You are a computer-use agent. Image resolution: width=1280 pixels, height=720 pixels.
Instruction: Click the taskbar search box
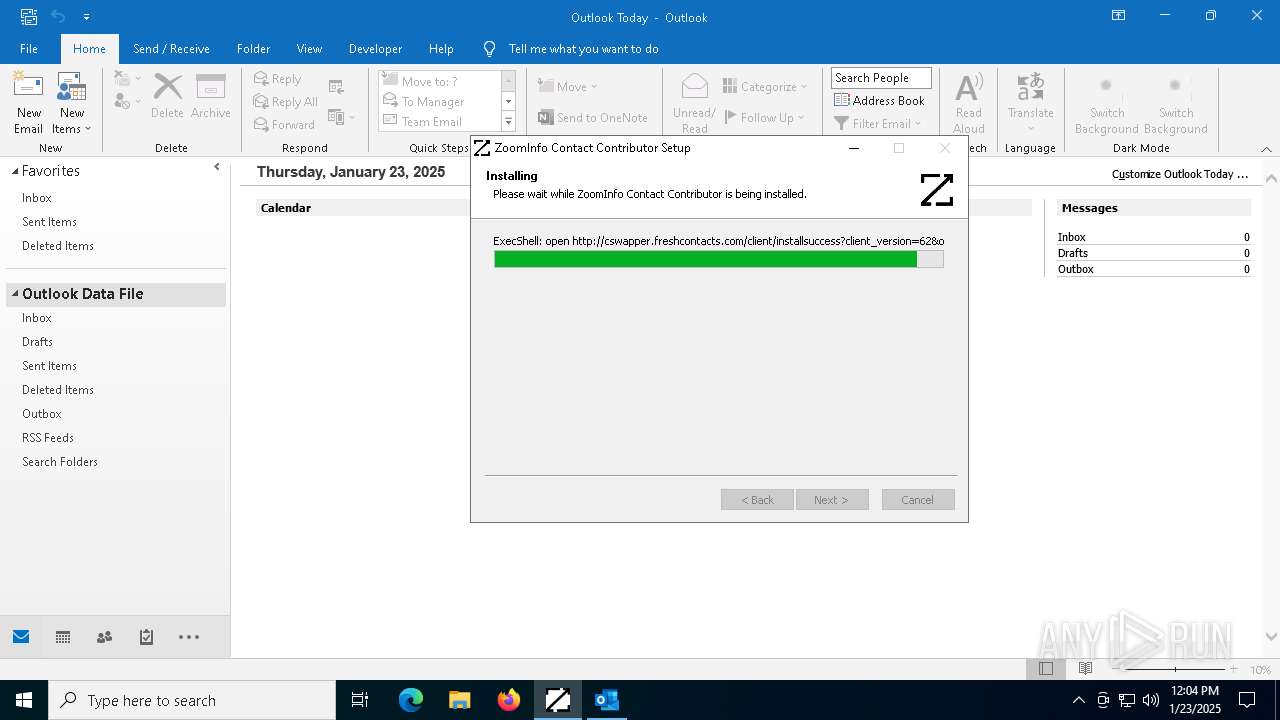click(x=192, y=700)
